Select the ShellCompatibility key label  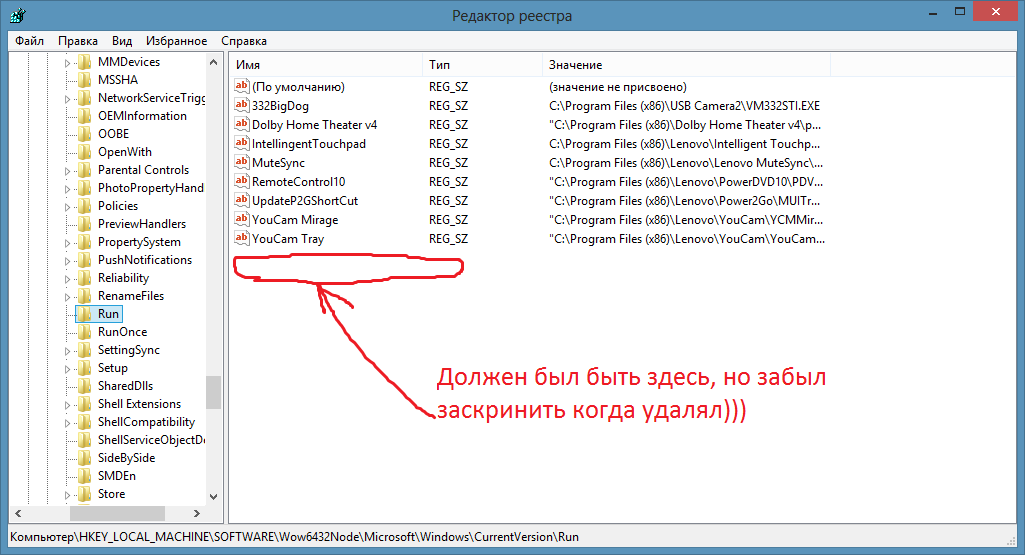tap(146, 422)
